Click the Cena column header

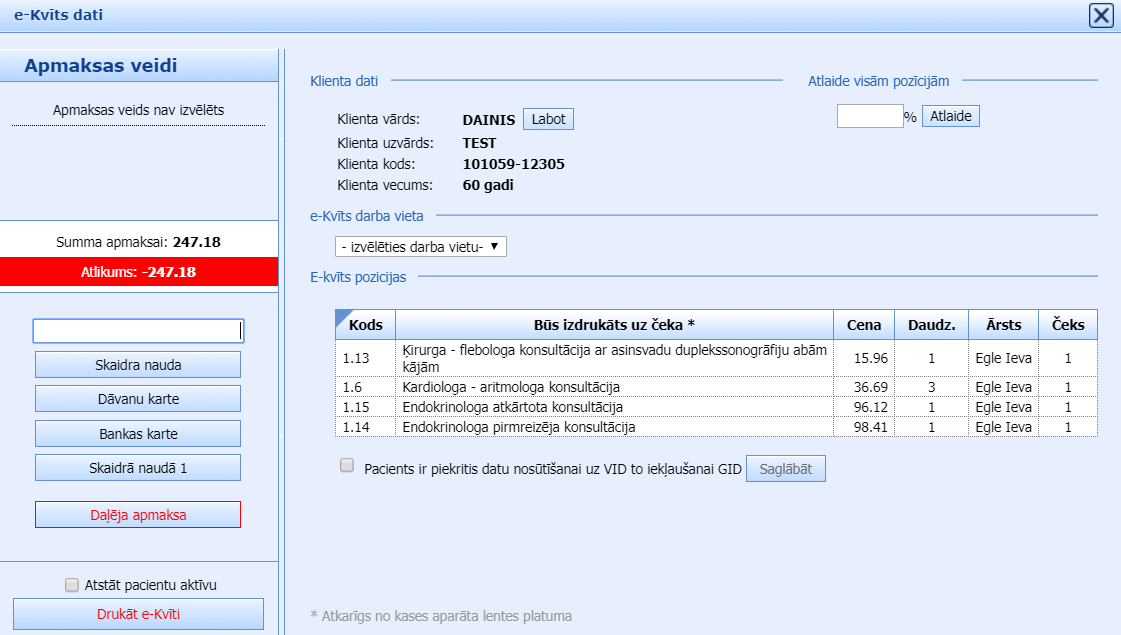pyautogui.click(x=864, y=324)
